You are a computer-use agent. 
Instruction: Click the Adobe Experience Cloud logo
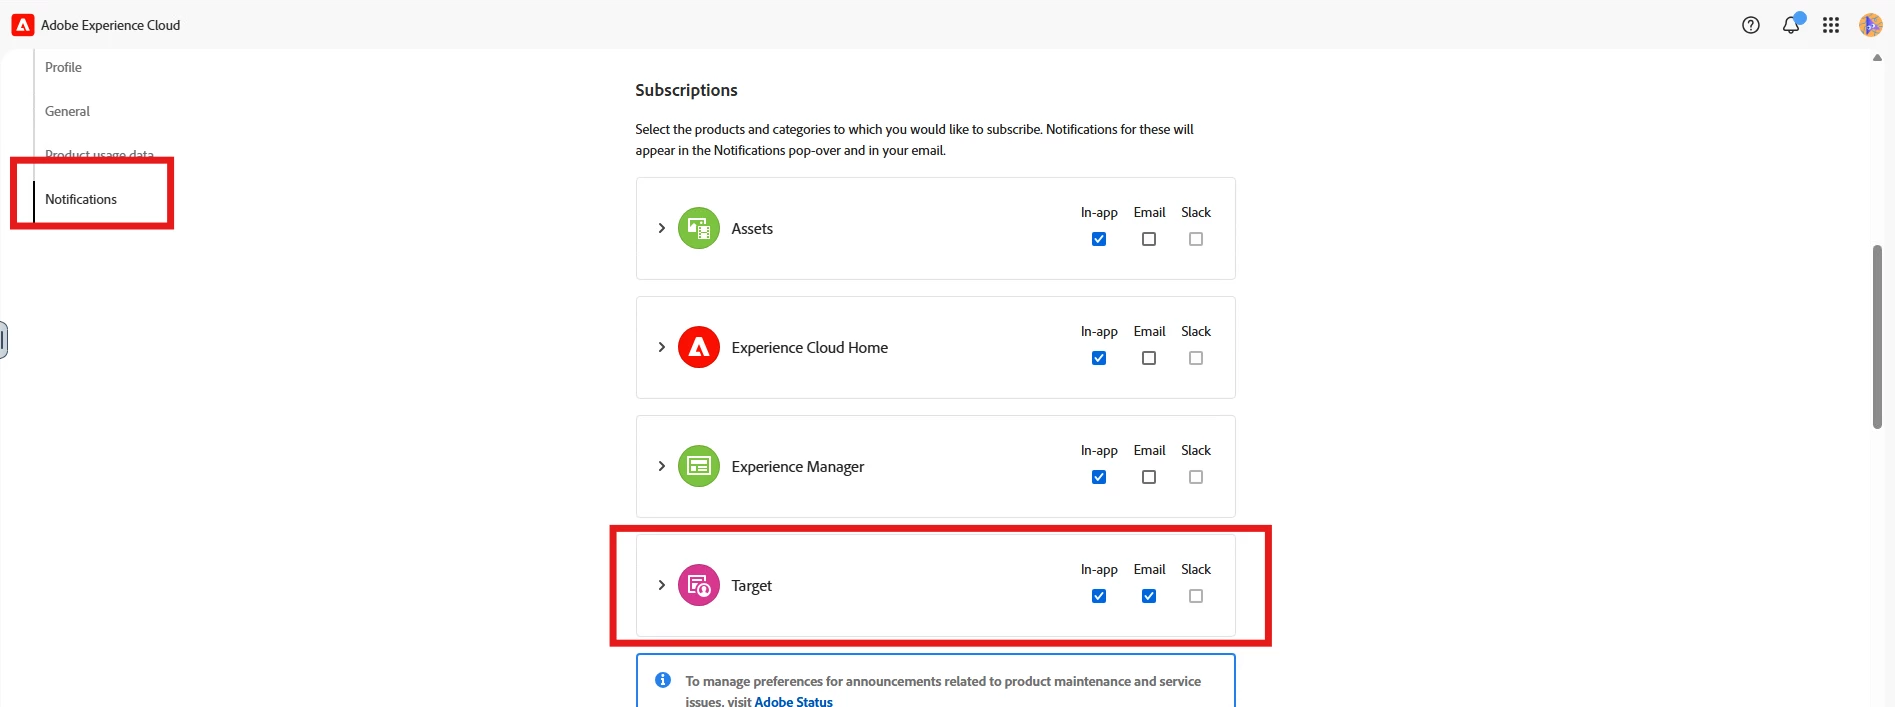(x=22, y=25)
